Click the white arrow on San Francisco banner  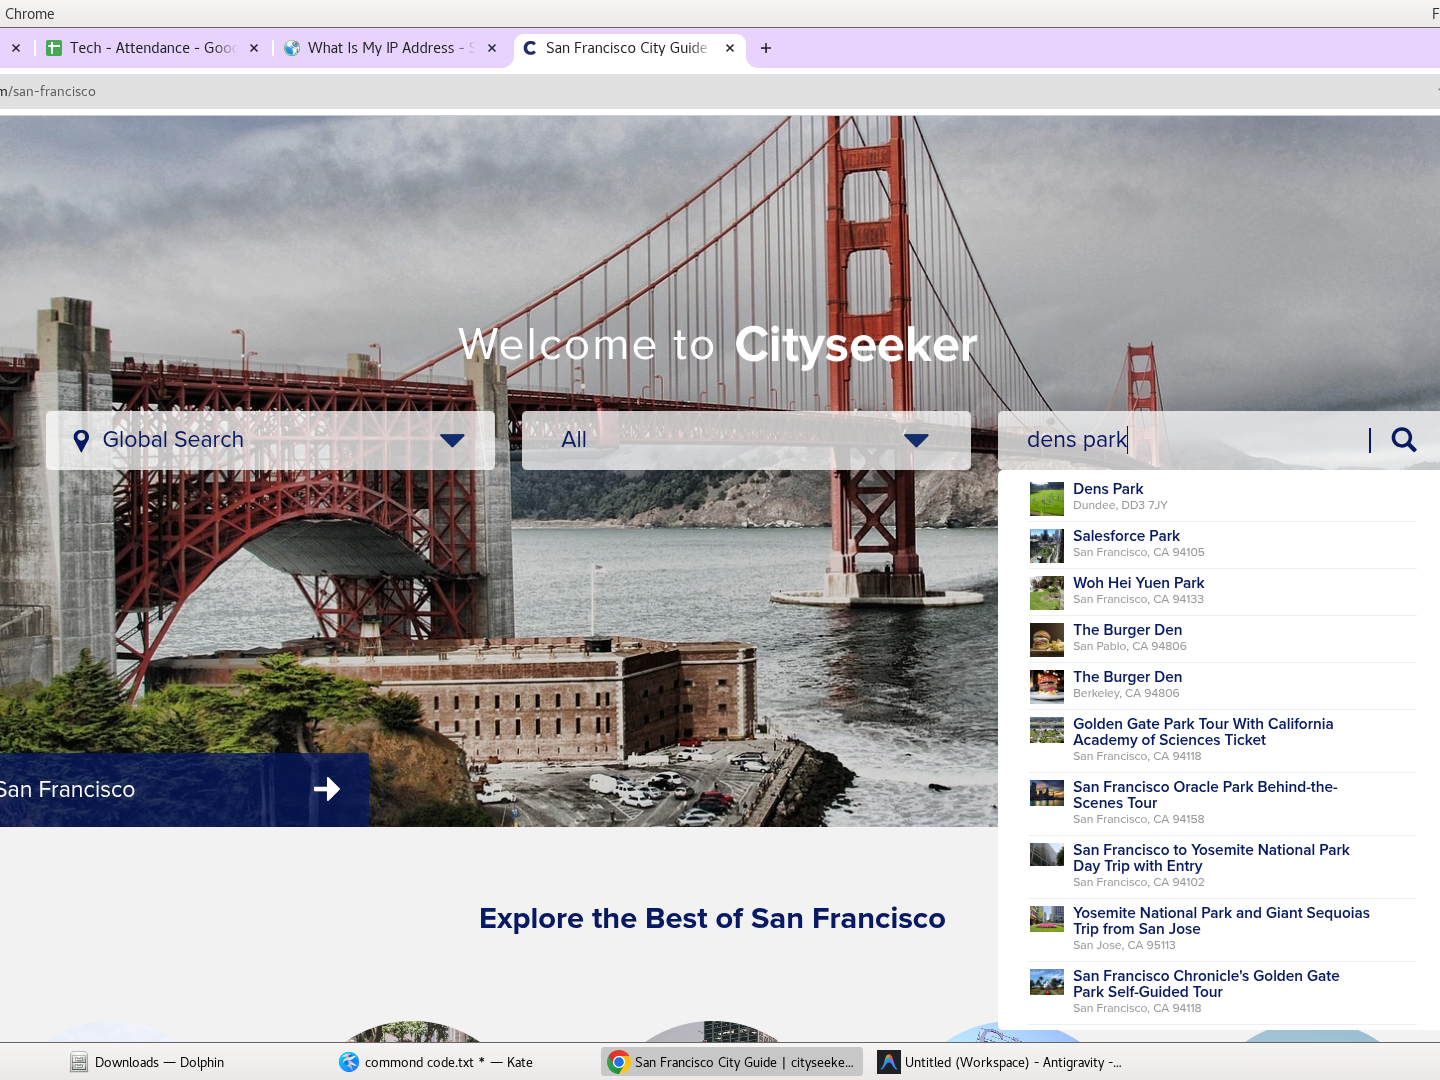(x=327, y=789)
